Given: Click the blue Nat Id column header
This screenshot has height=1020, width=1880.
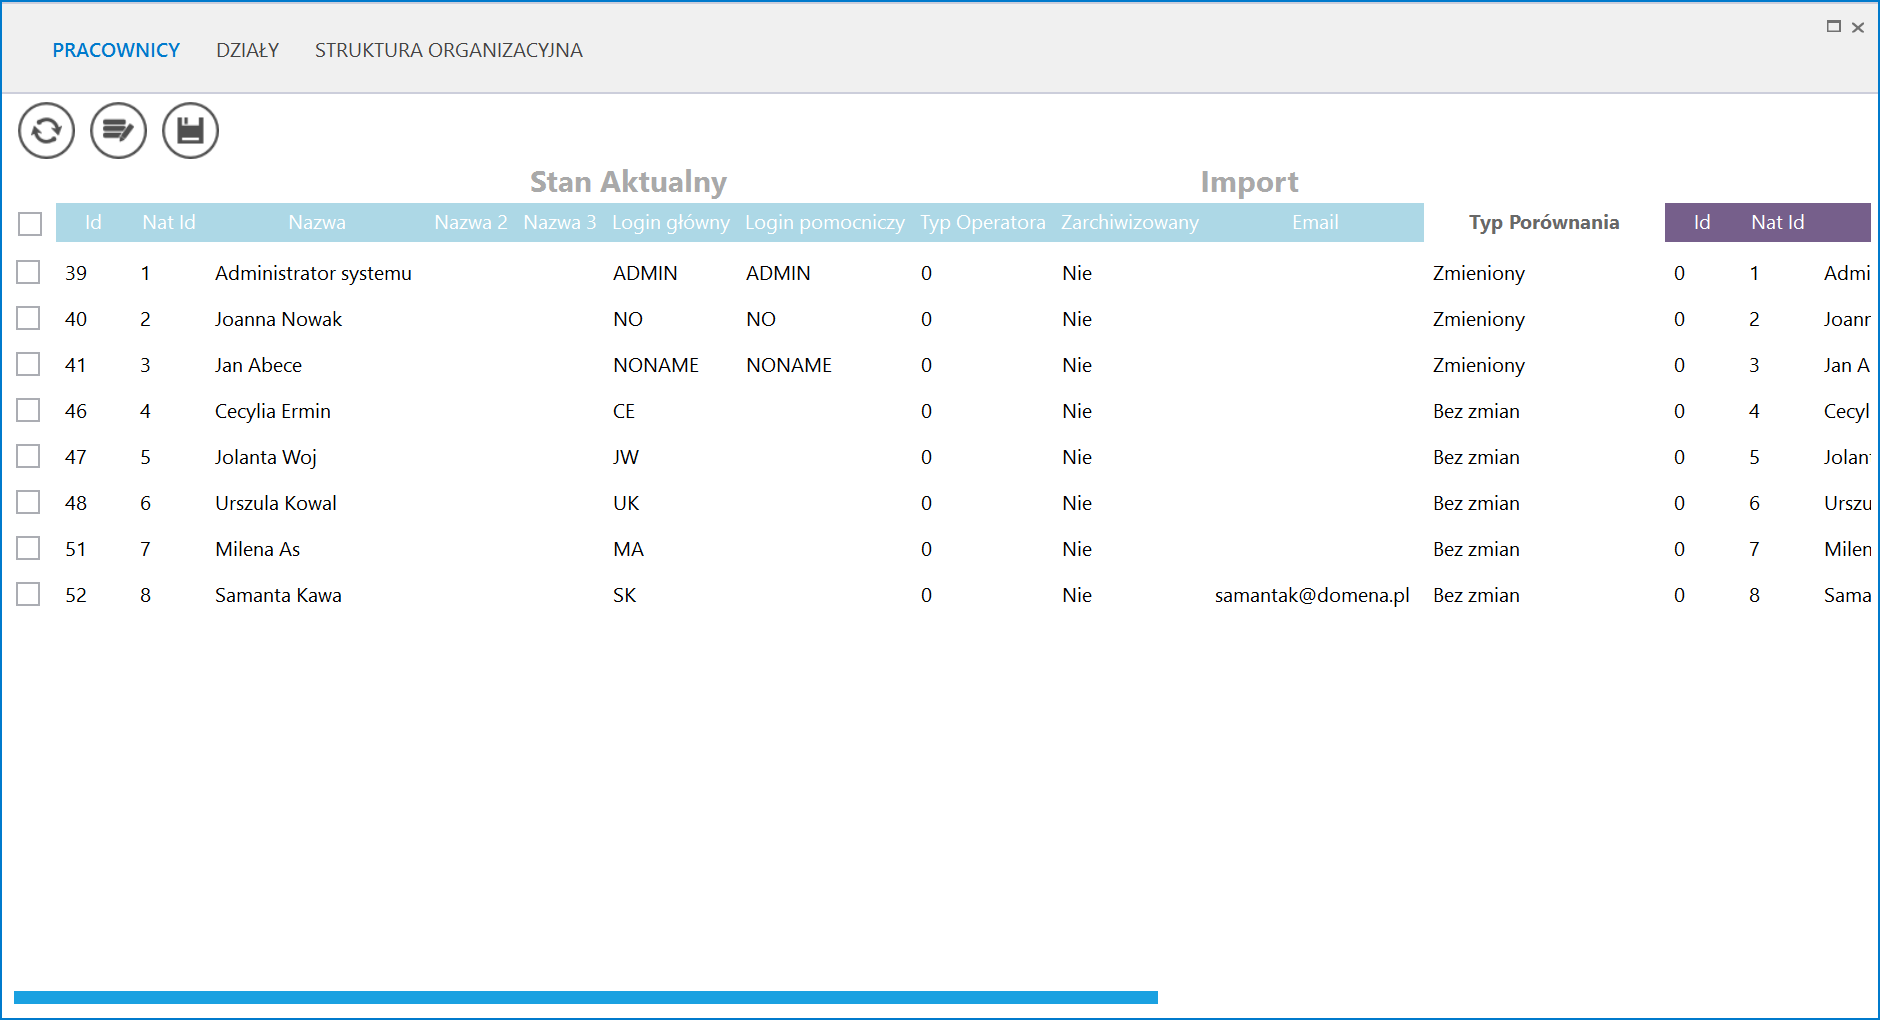Looking at the screenshot, I should click(169, 223).
